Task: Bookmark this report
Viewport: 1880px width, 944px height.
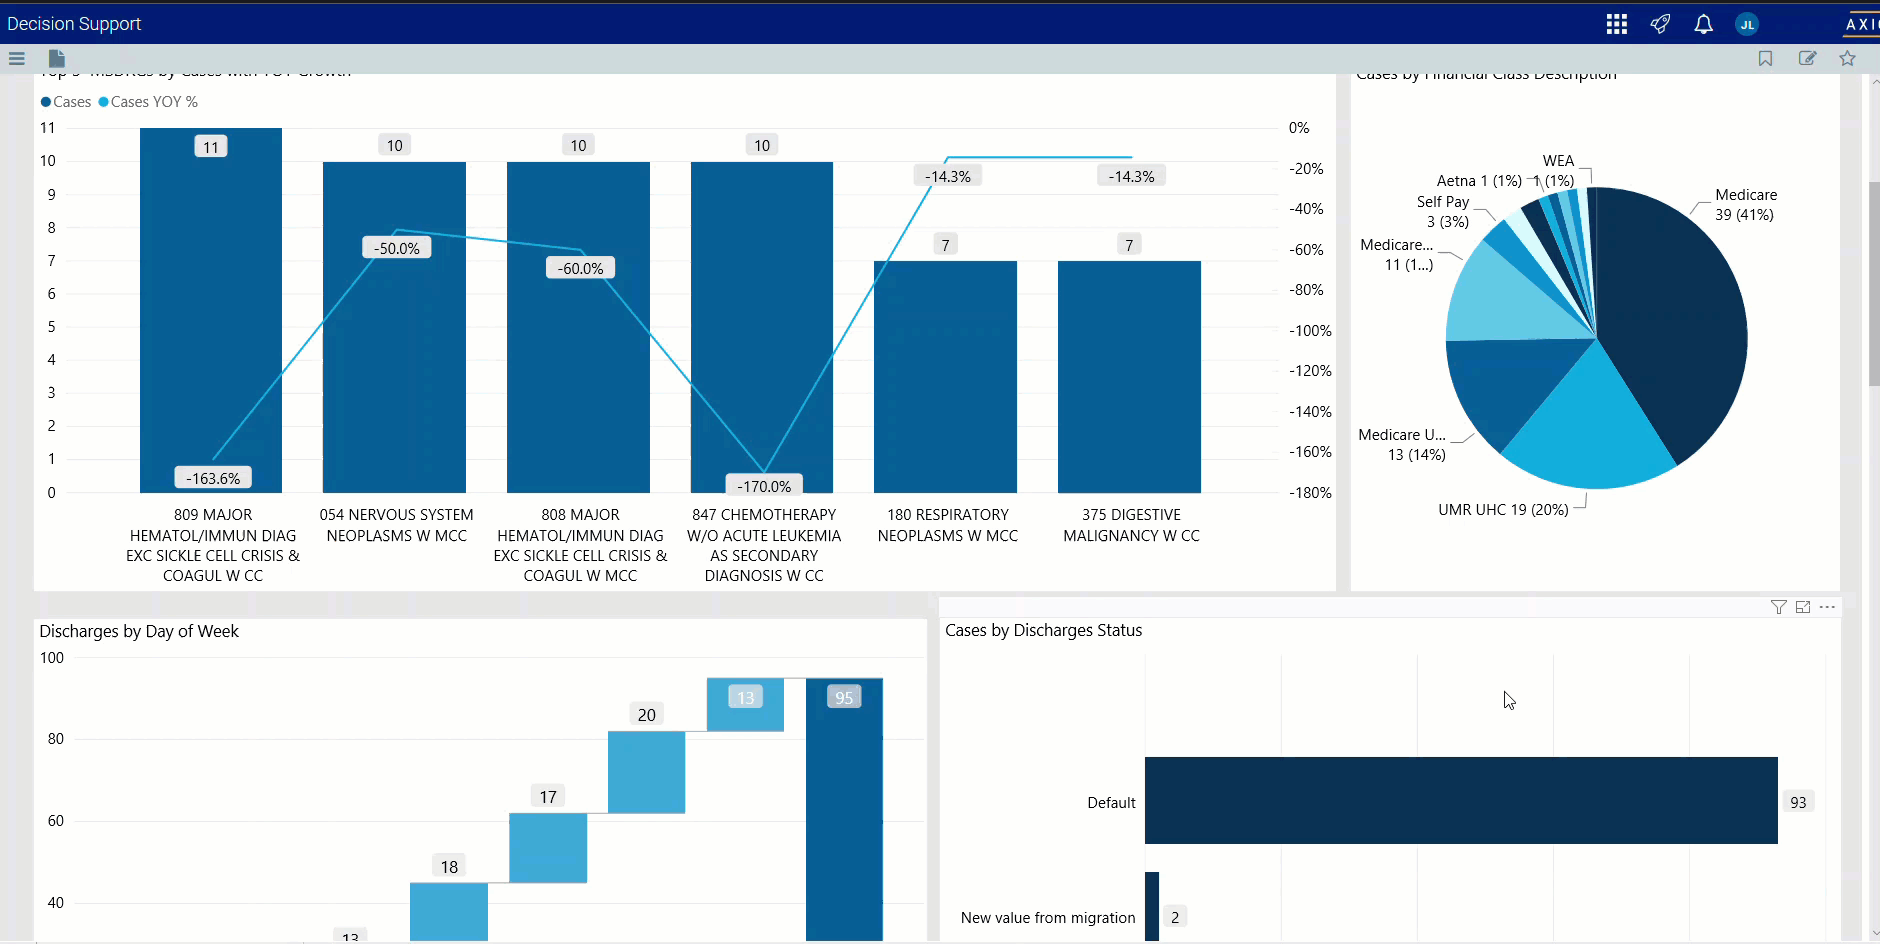Action: 1766,59
